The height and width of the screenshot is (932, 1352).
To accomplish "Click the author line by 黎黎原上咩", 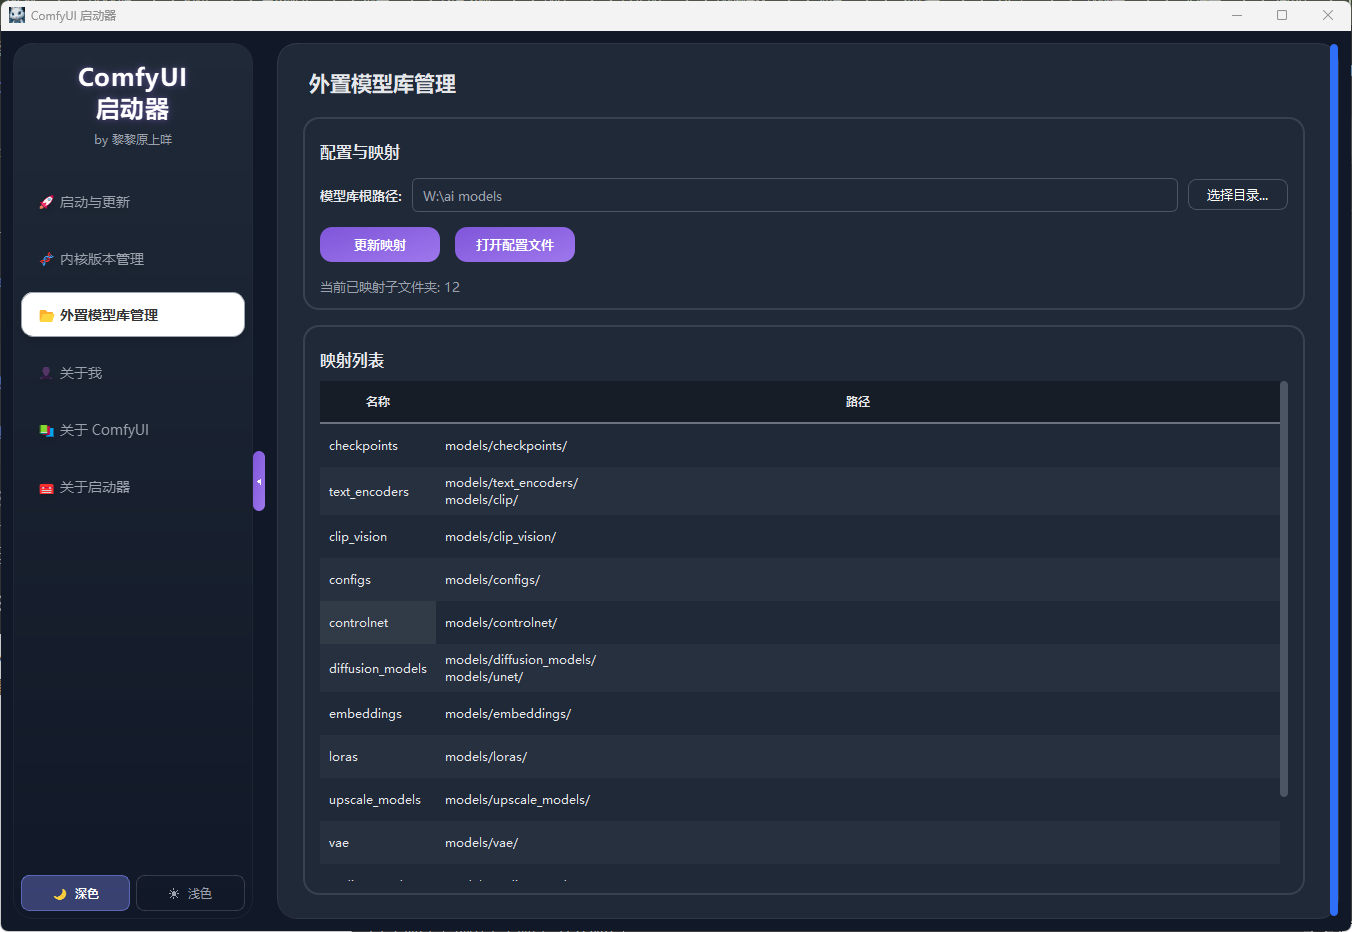I will [133, 140].
